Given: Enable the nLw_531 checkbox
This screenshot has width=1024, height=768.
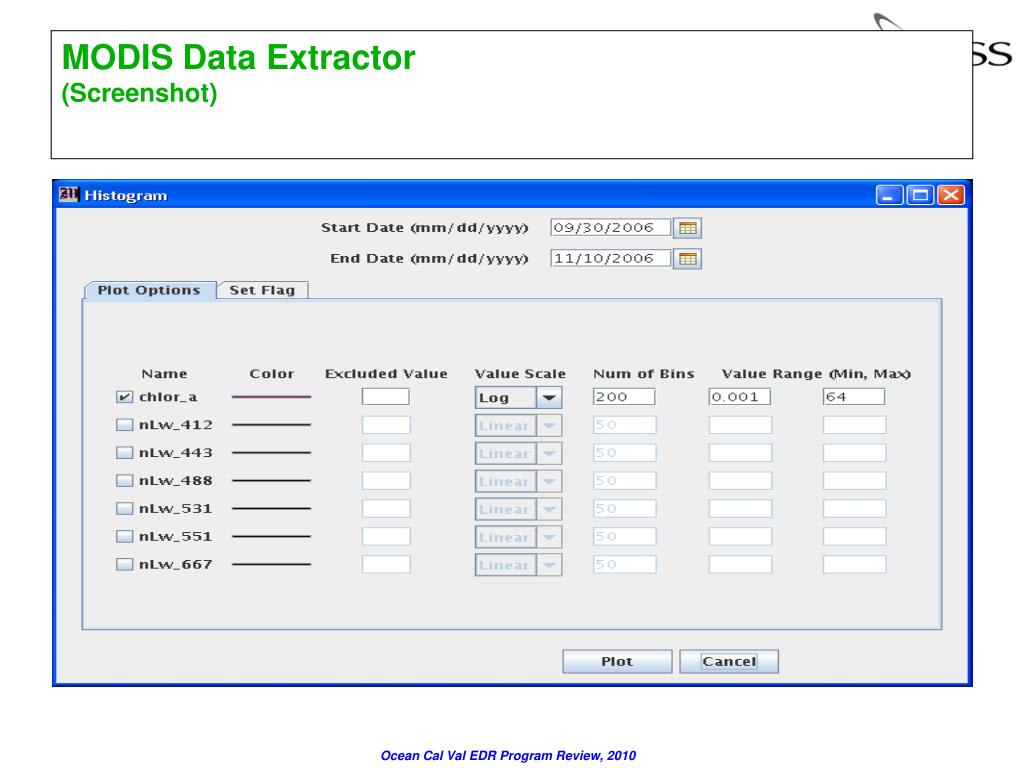Looking at the screenshot, I should tap(124, 508).
